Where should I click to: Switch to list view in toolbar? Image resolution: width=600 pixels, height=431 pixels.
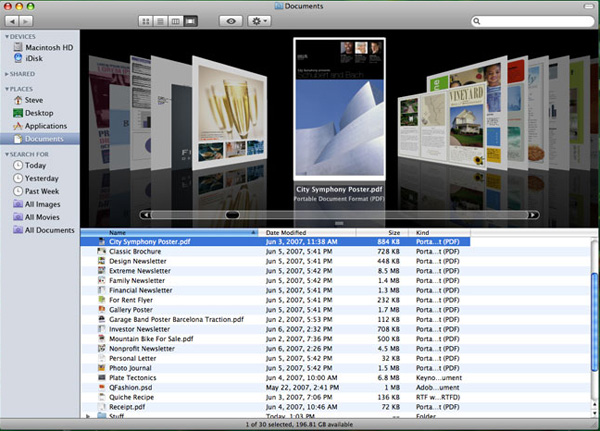[x=161, y=21]
